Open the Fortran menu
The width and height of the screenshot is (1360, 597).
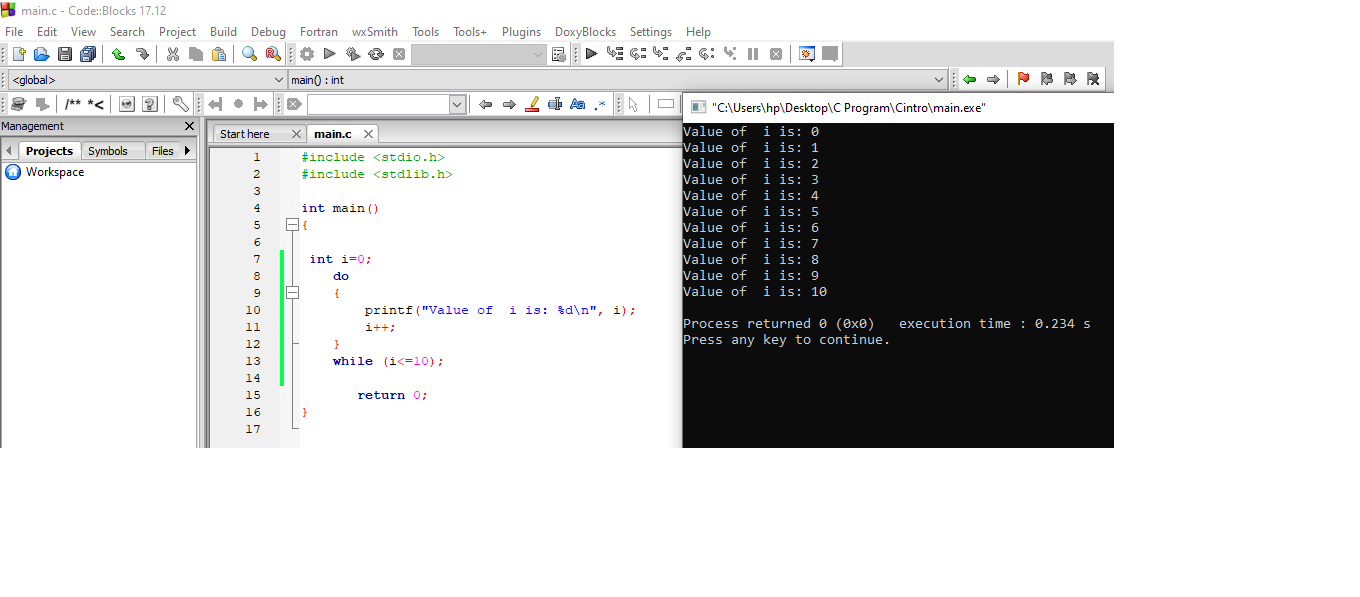pos(318,31)
